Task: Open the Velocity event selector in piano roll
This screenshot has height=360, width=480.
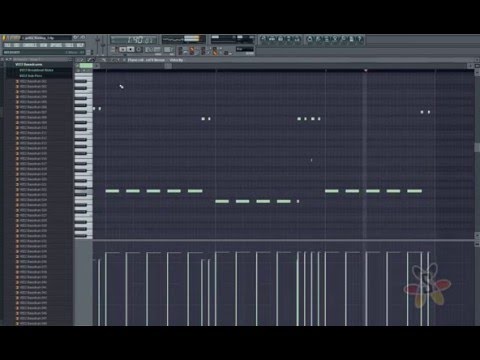Action: tap(176, 60)
